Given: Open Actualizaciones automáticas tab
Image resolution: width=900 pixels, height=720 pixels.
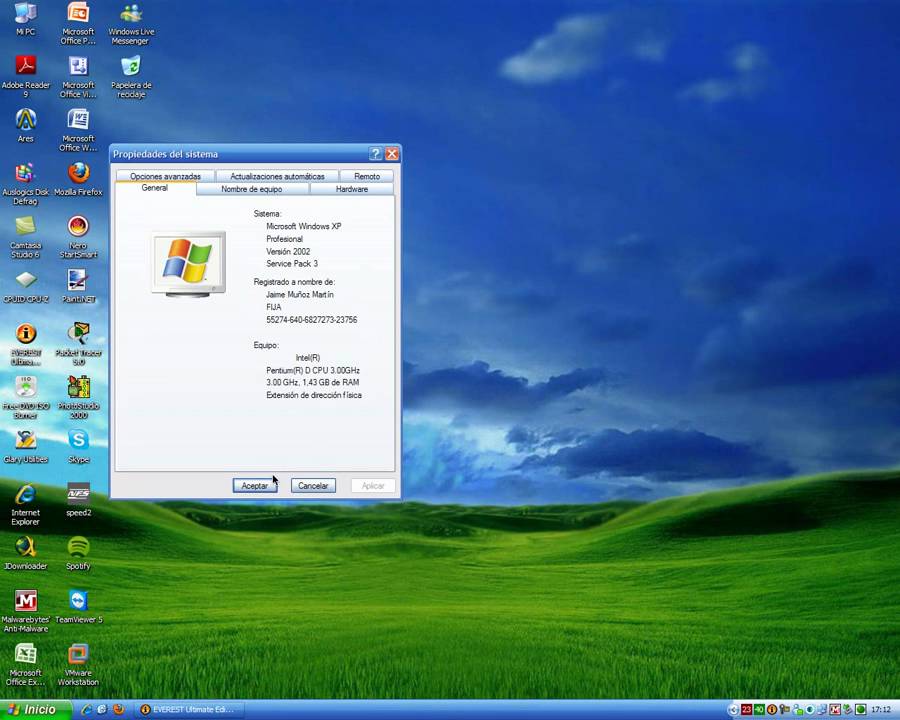Looking at the screenshot, I should tap(277, 176).
